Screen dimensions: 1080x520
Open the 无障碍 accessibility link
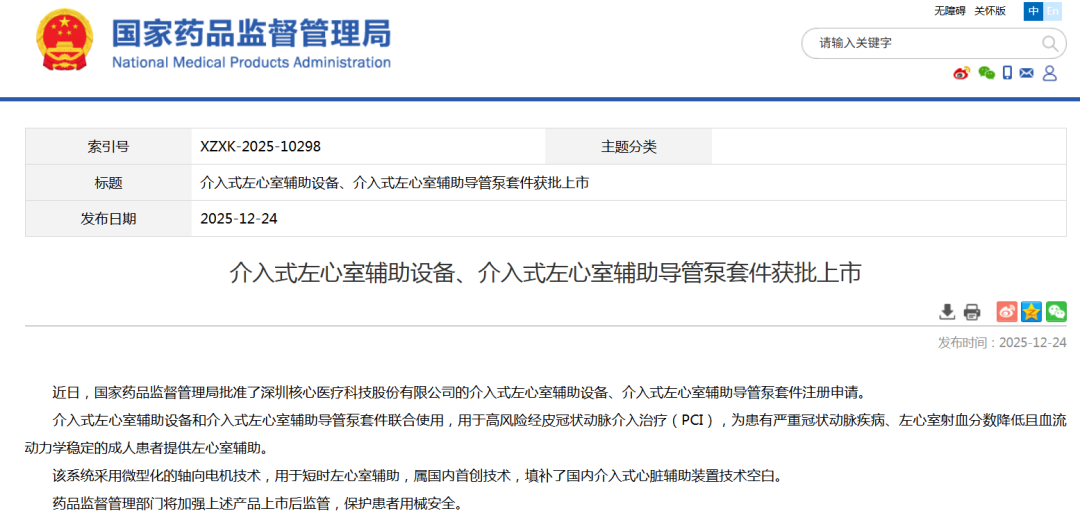tap(951, 11)
